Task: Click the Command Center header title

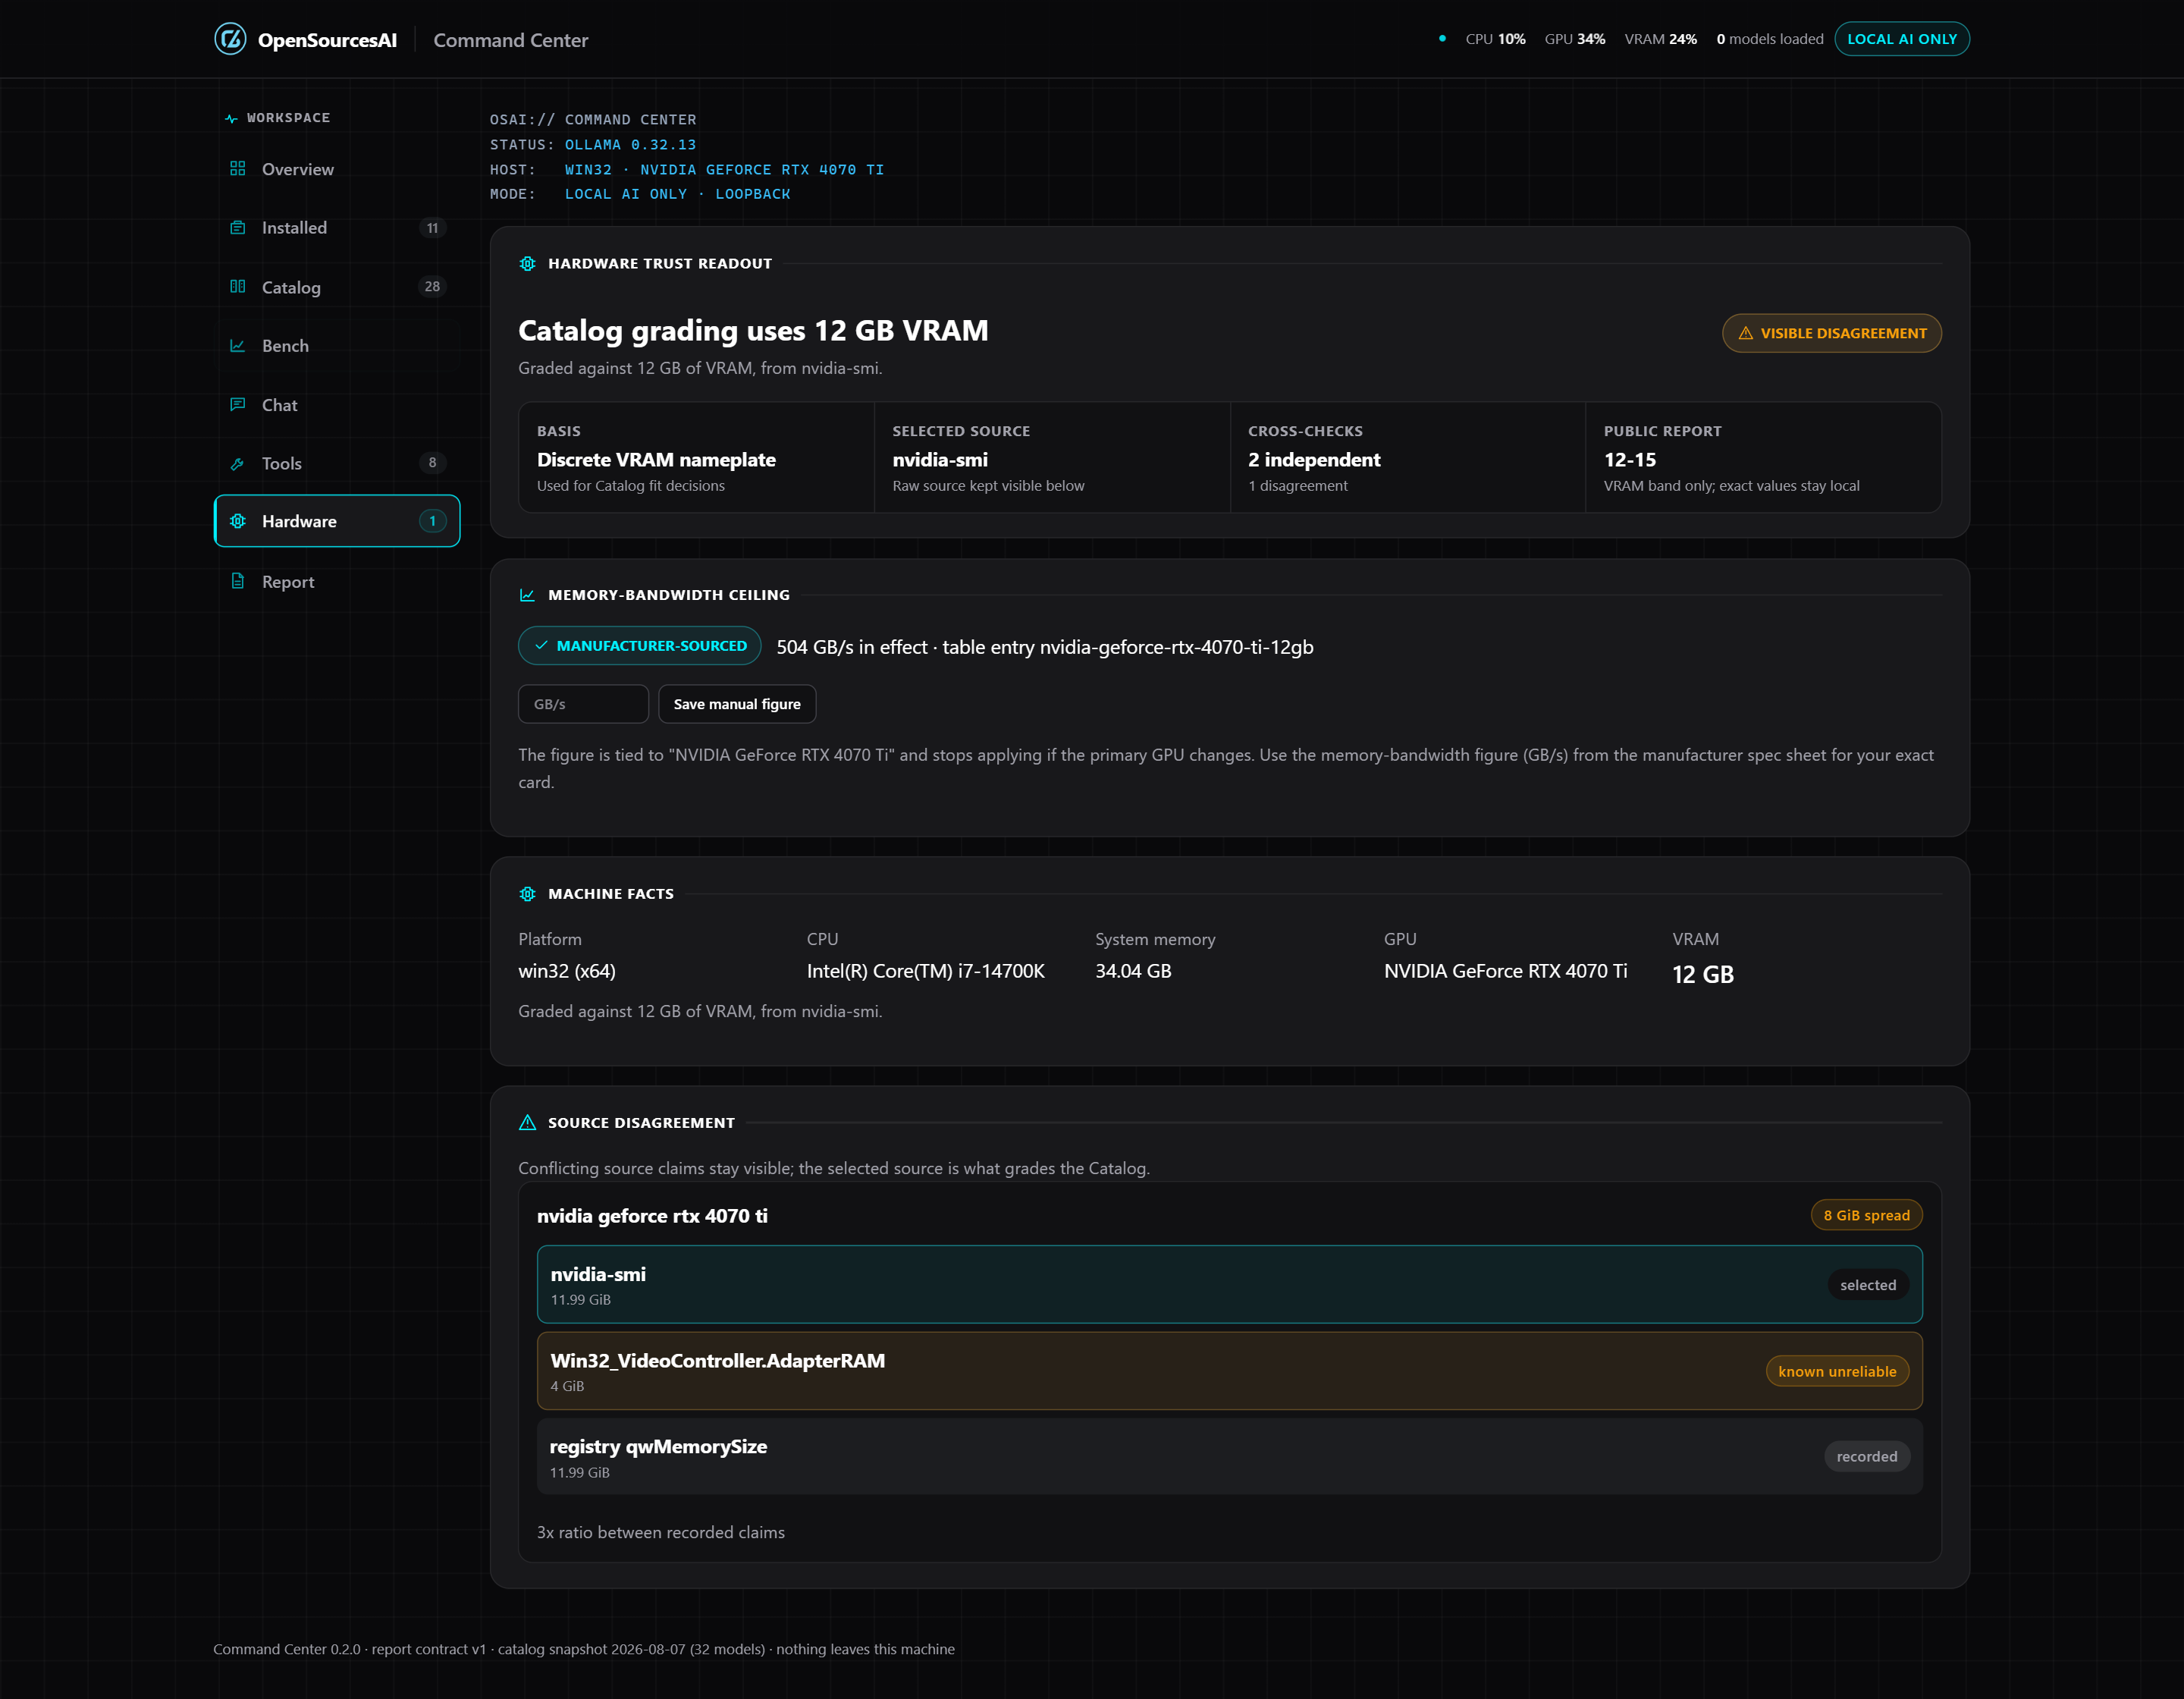Action: click(510, 40)
